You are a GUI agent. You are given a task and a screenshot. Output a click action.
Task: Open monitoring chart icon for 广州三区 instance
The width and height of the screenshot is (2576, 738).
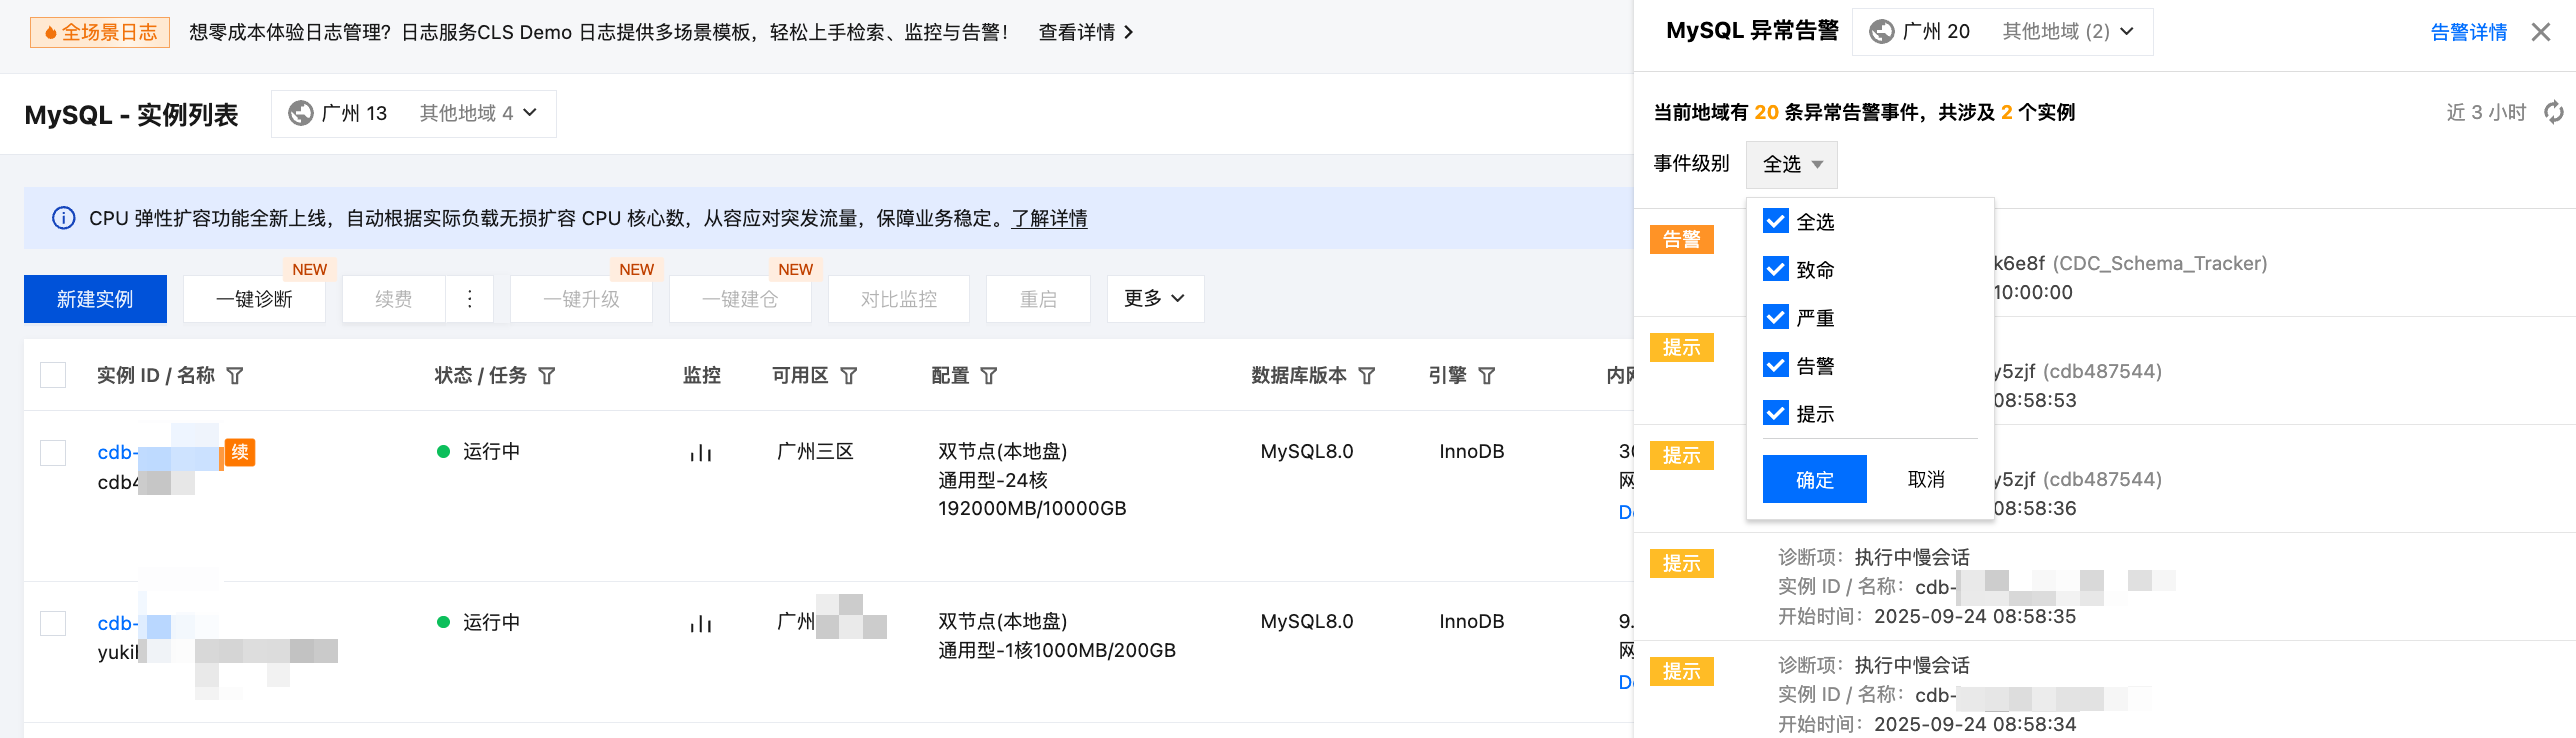[701, 453]
